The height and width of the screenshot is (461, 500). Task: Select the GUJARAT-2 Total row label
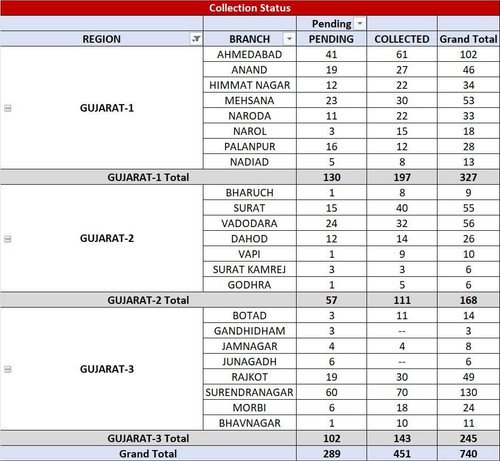148,300
